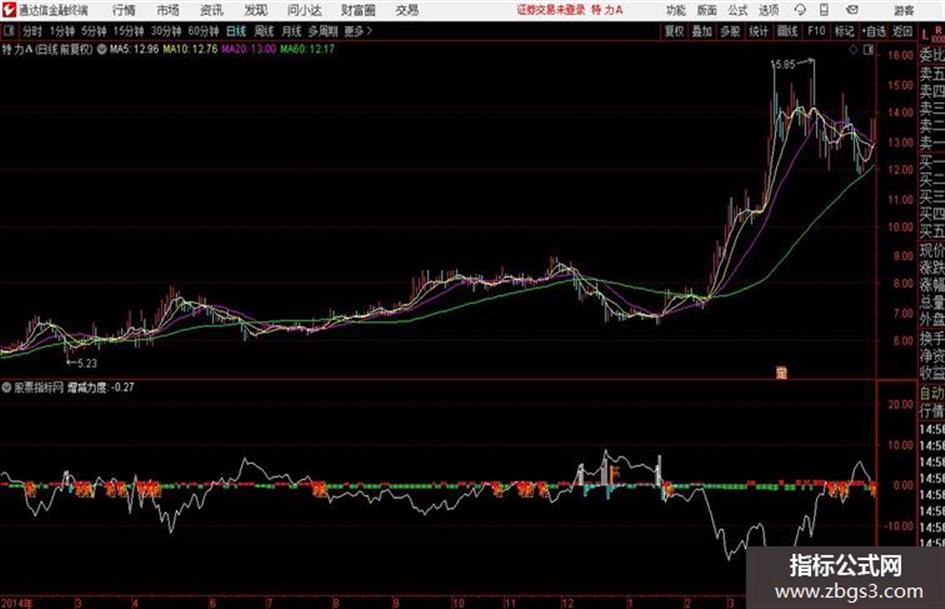Click the 5.23 low price marker
945x609 pixels.
87,363
